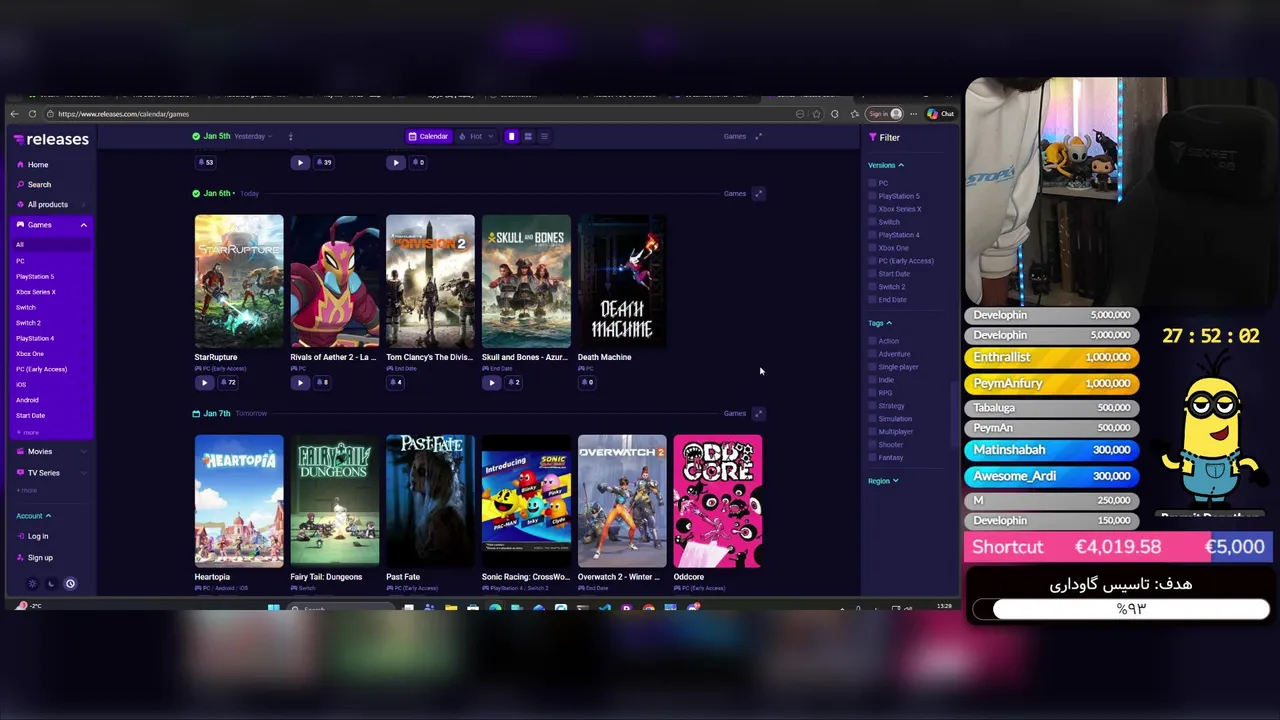Click the Home sidebar icon
The width and height of the screenshot is (1280, 720).
(x=20, y=164)
